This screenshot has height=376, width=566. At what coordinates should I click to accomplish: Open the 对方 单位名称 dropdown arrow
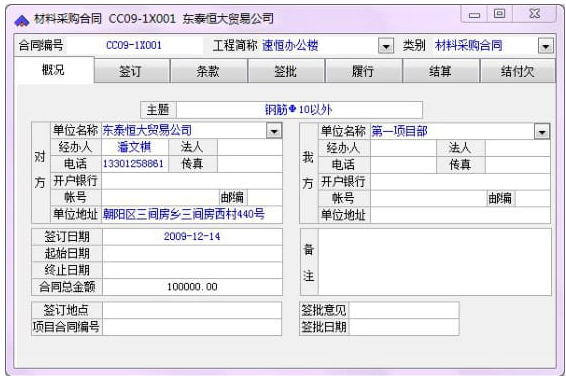pyautogui.click(x=274, y=131)
